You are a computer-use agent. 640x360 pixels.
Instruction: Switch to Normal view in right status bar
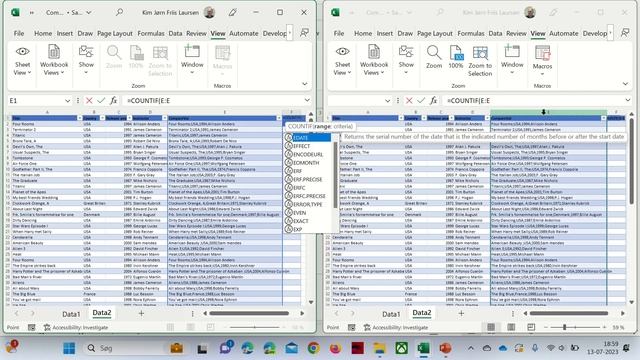click(491, 327)
